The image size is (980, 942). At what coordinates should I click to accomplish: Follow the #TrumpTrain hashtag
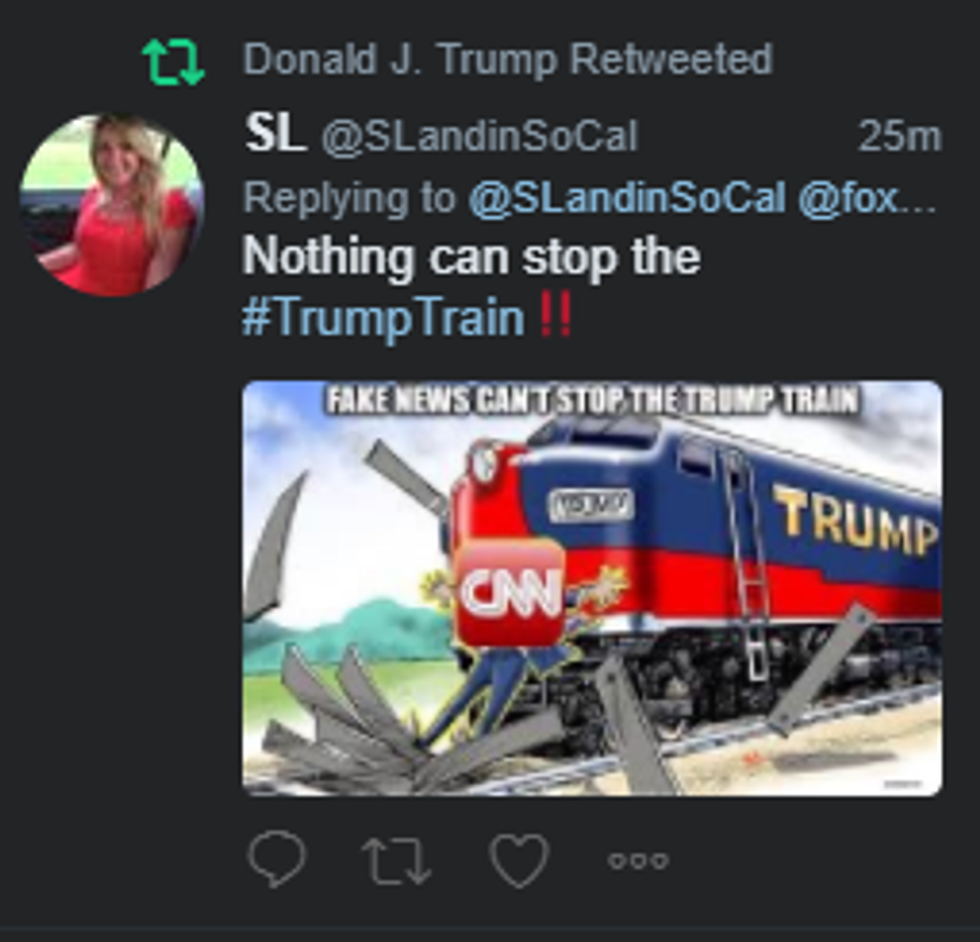coord(383,319)
